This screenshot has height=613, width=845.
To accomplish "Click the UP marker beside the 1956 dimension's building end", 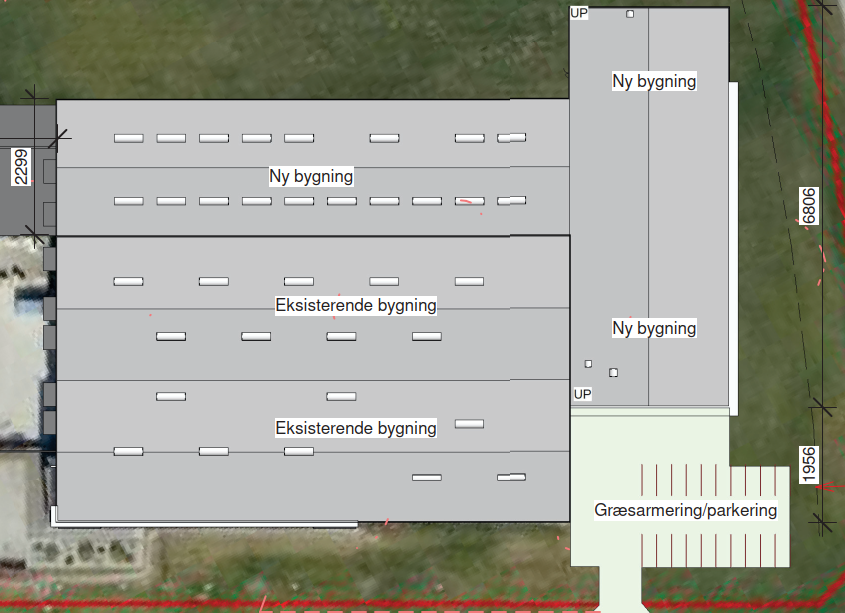I will pyautogui.click(x=583, y=394).
